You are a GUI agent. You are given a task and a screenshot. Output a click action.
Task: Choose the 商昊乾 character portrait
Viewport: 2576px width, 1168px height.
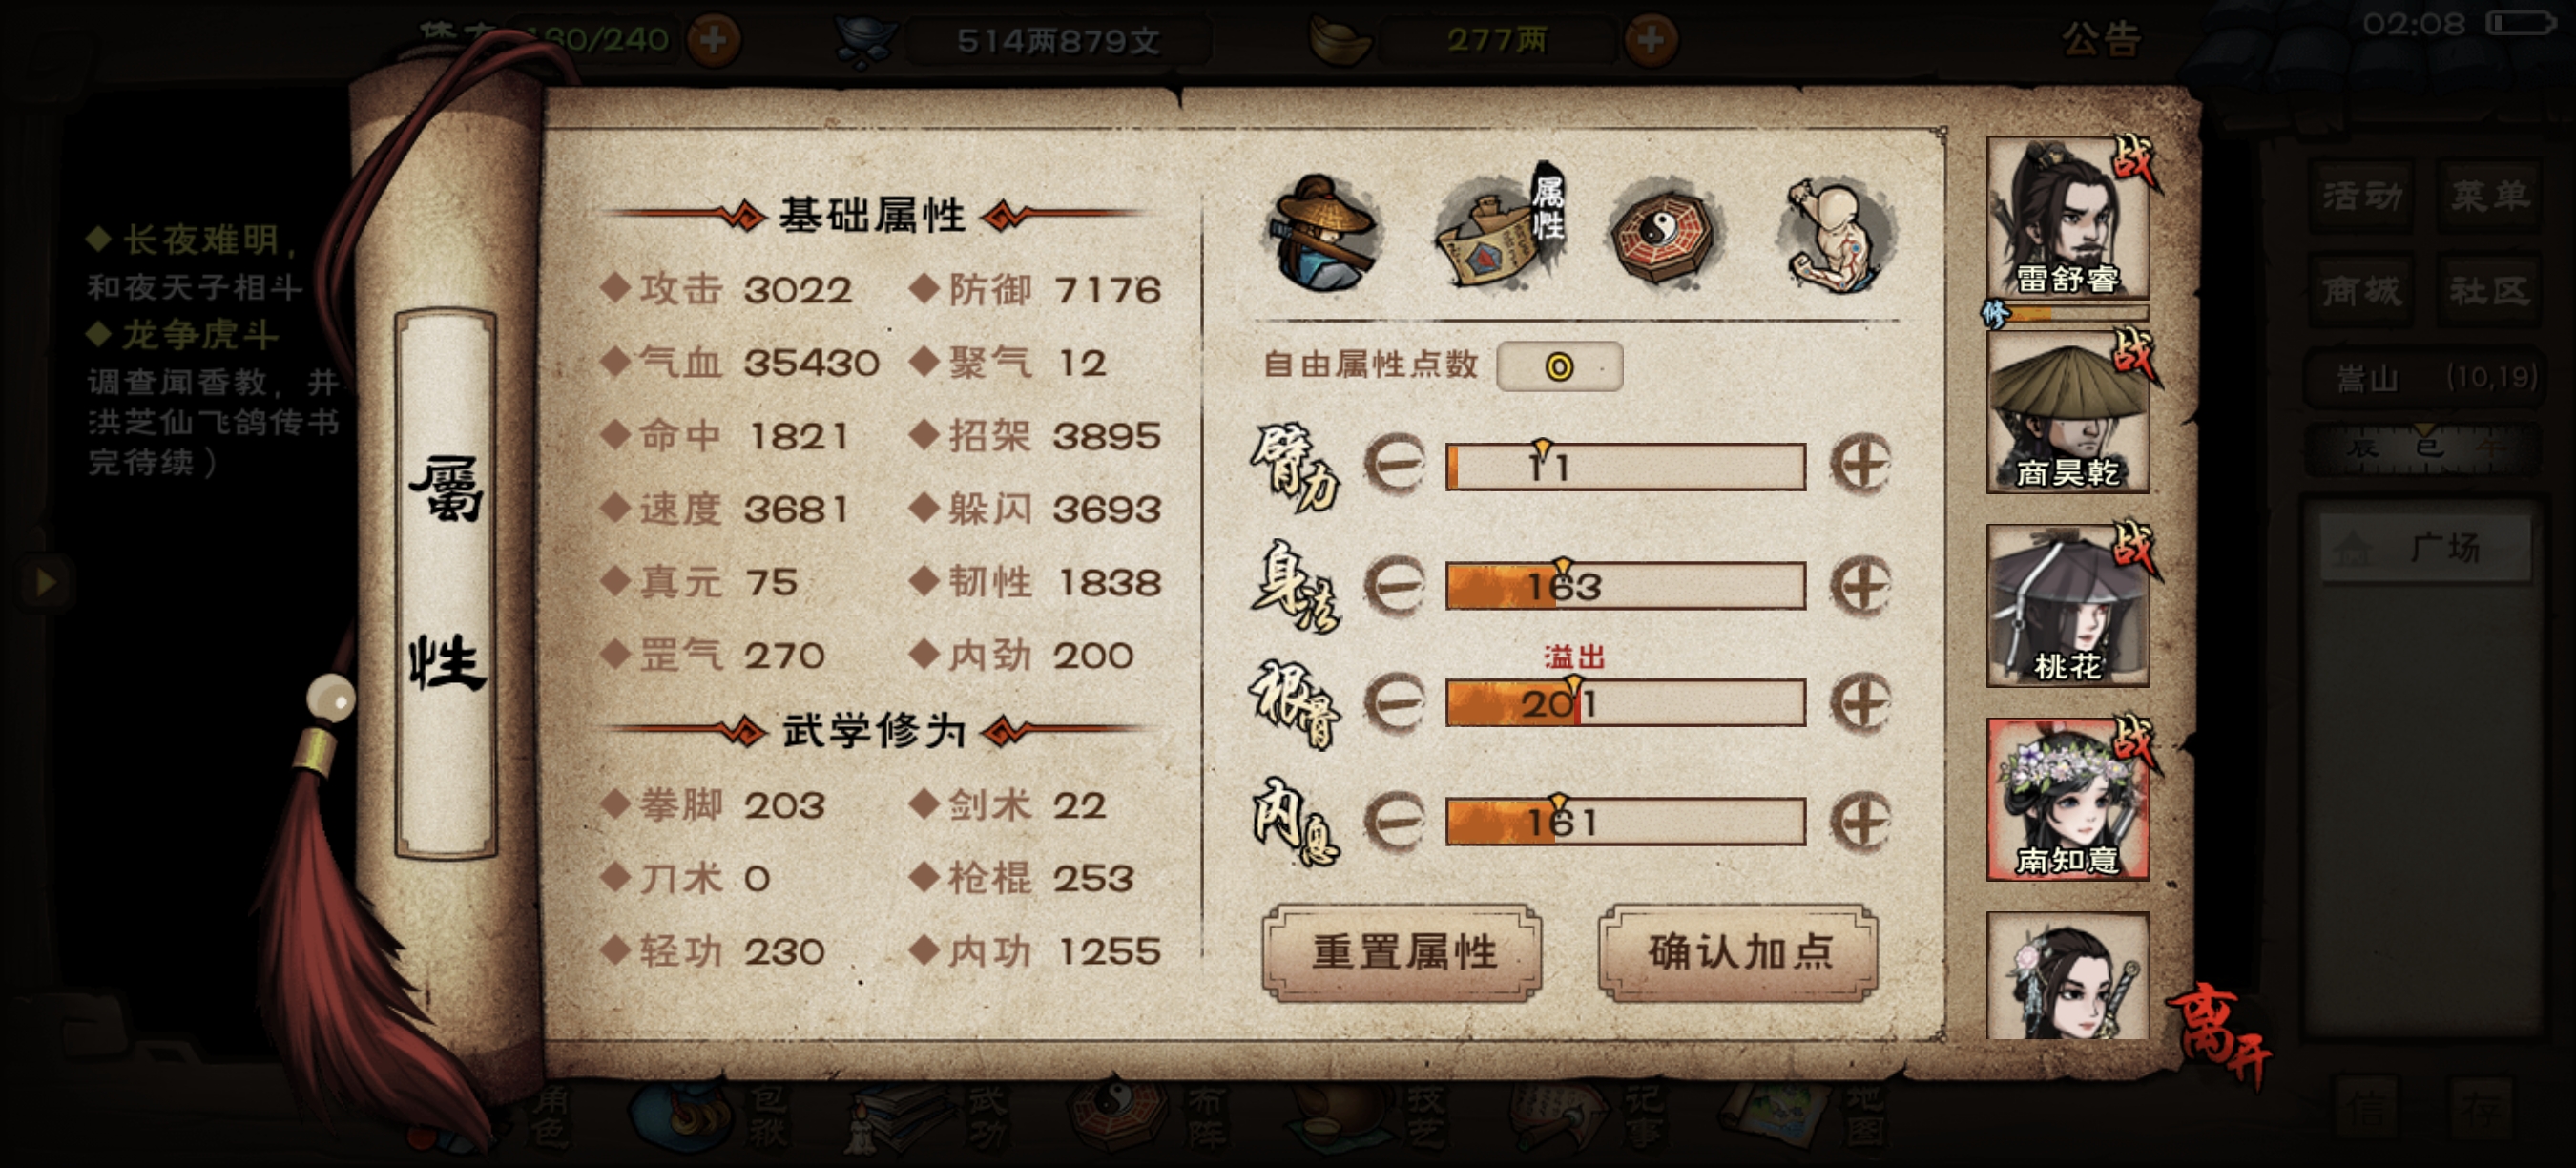click(x=2067, y=412)
